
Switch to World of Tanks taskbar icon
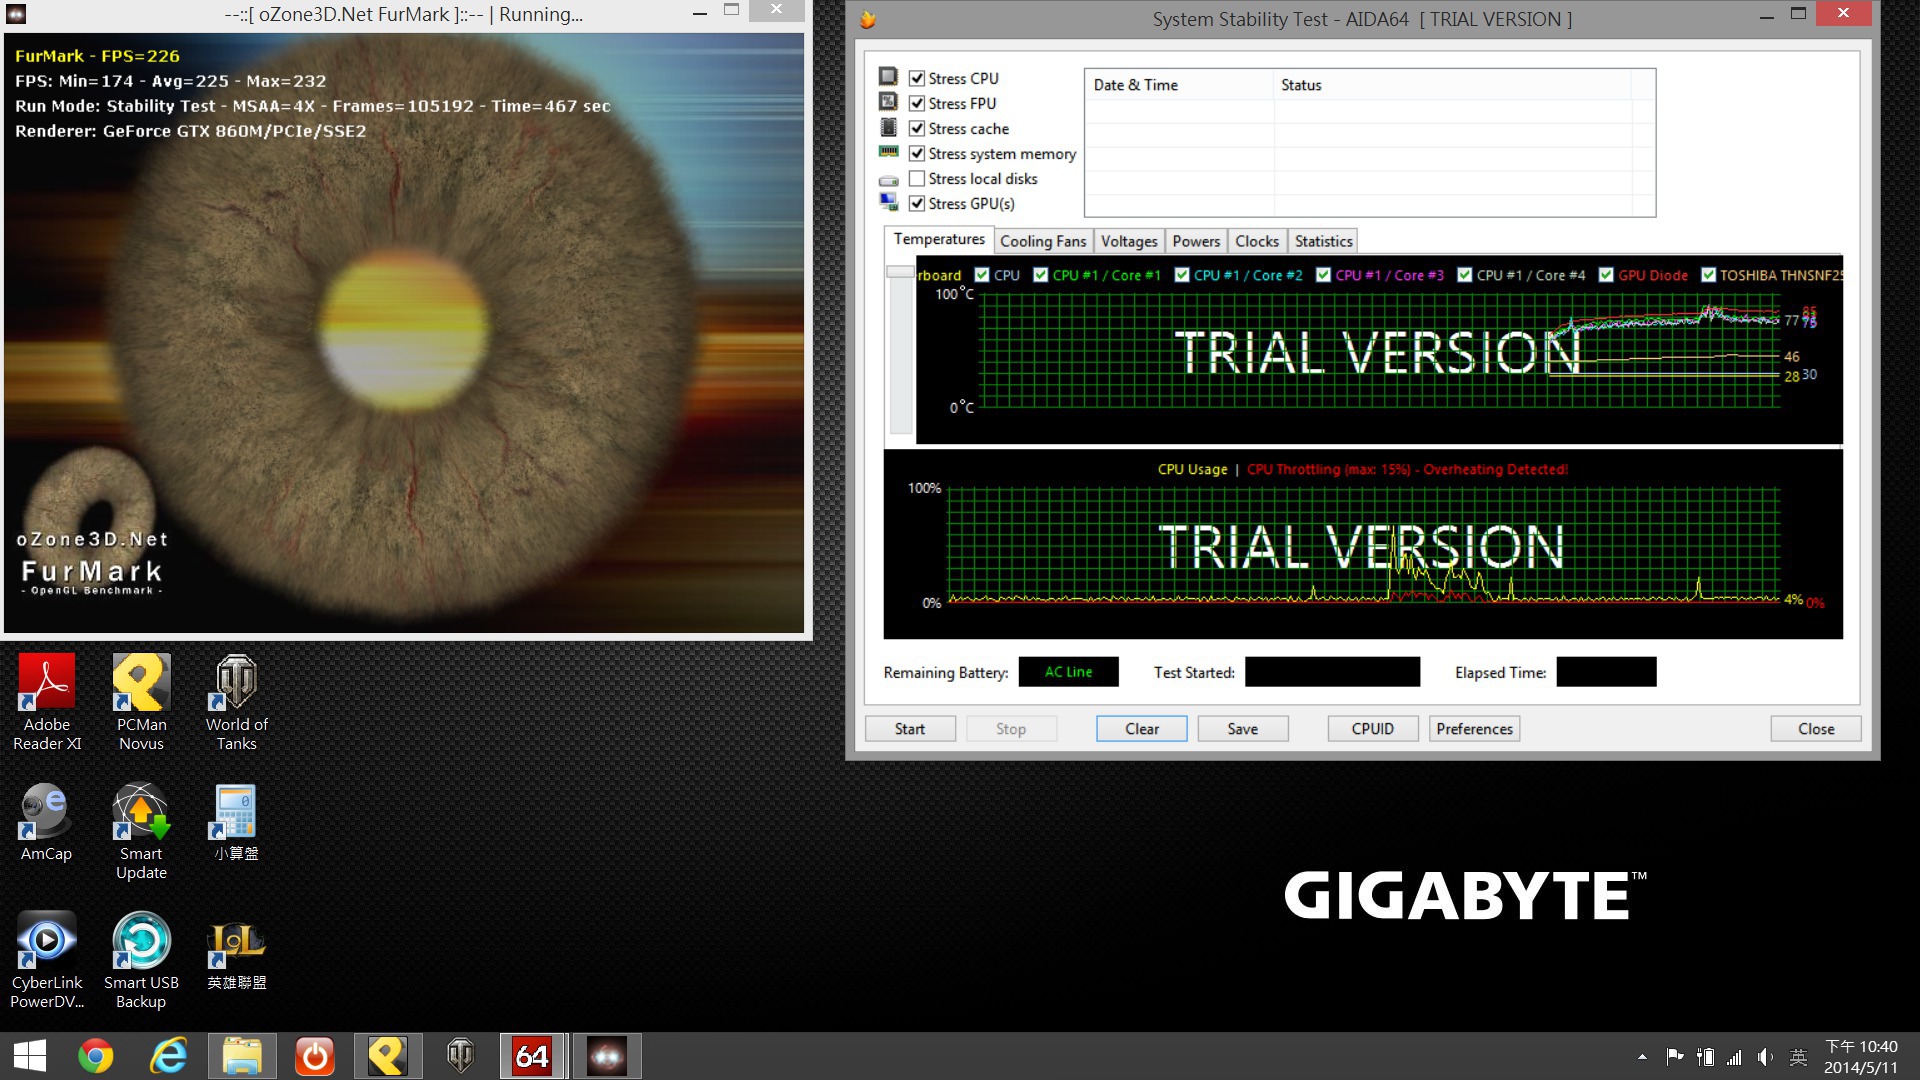(460, 1056)
